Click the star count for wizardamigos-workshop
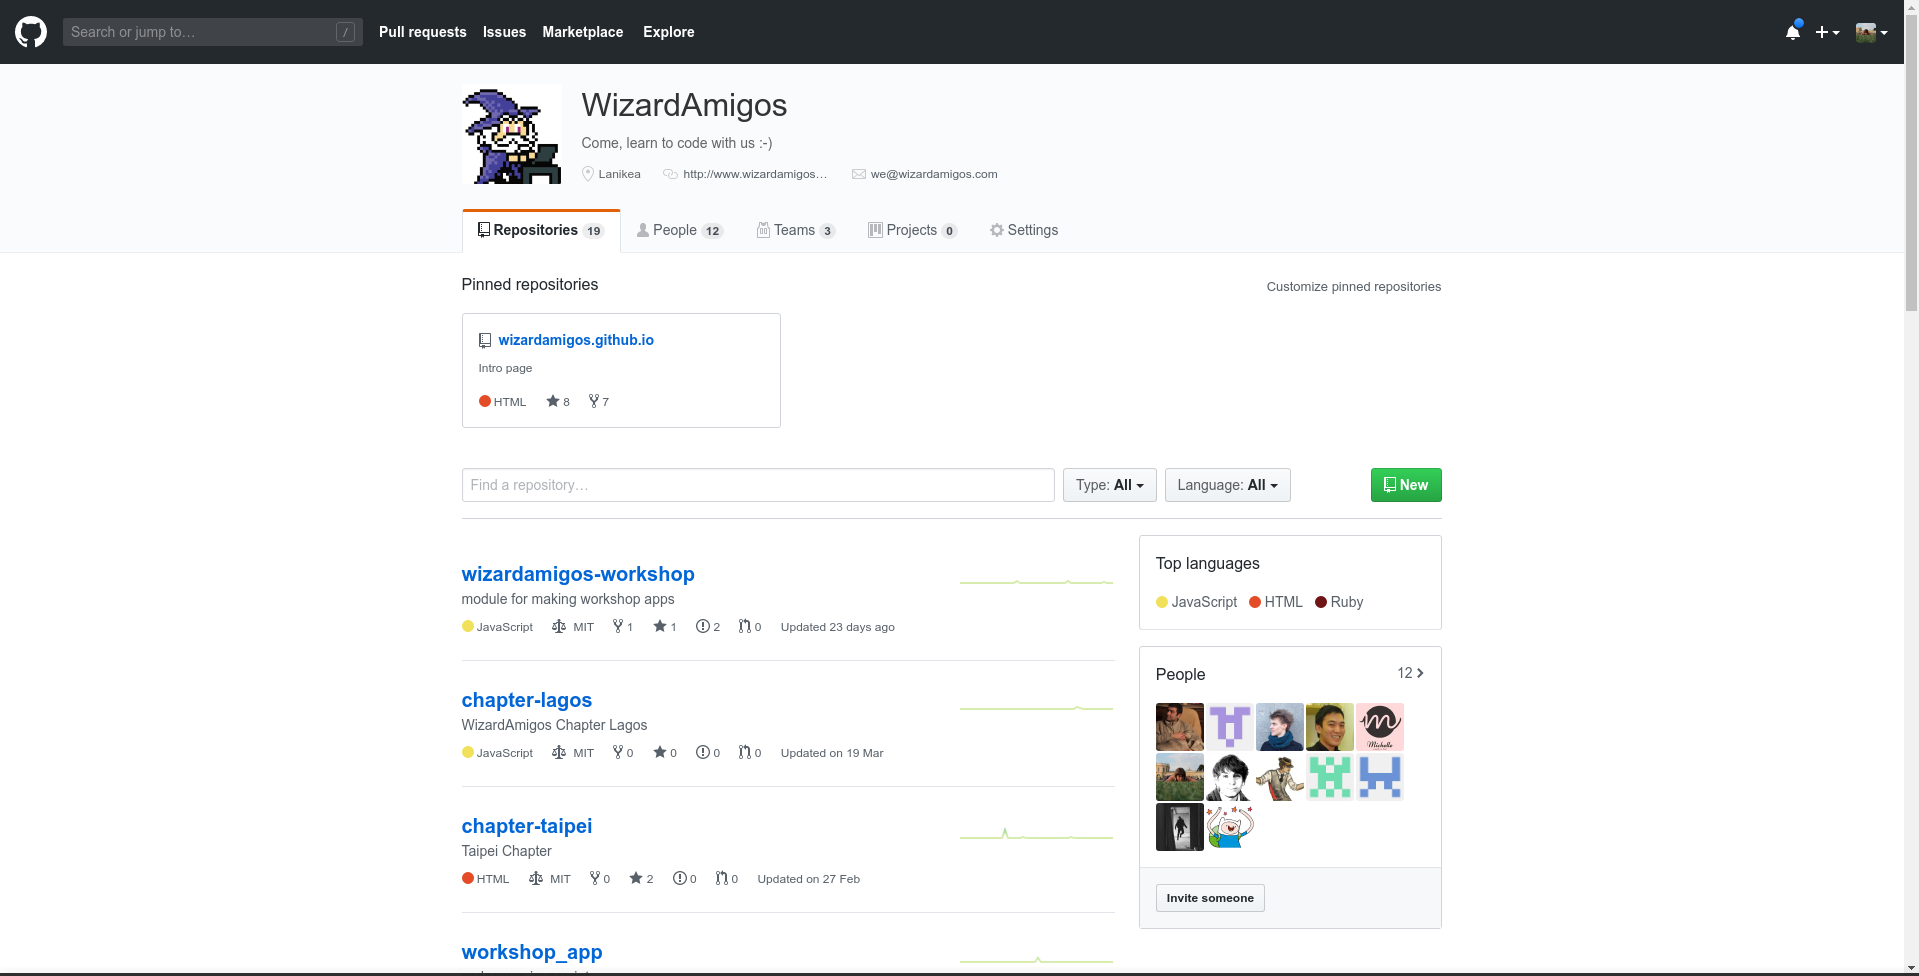This screenshot has width=1919, height=976. point(665,626)
